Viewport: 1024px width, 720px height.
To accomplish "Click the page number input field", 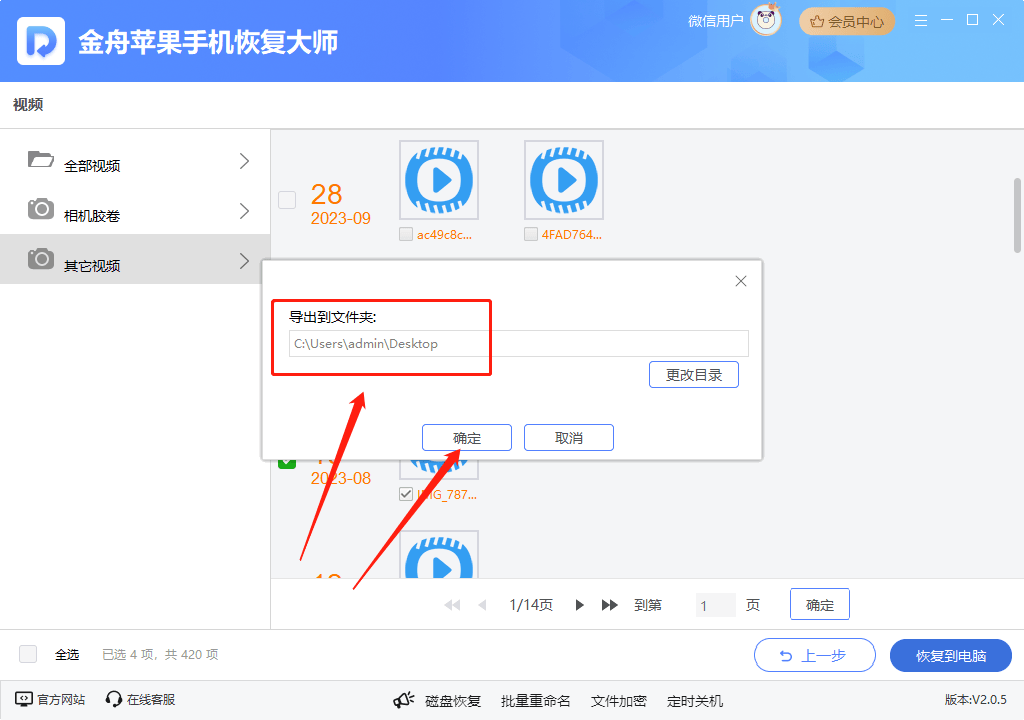I will (x=715, y=604).
